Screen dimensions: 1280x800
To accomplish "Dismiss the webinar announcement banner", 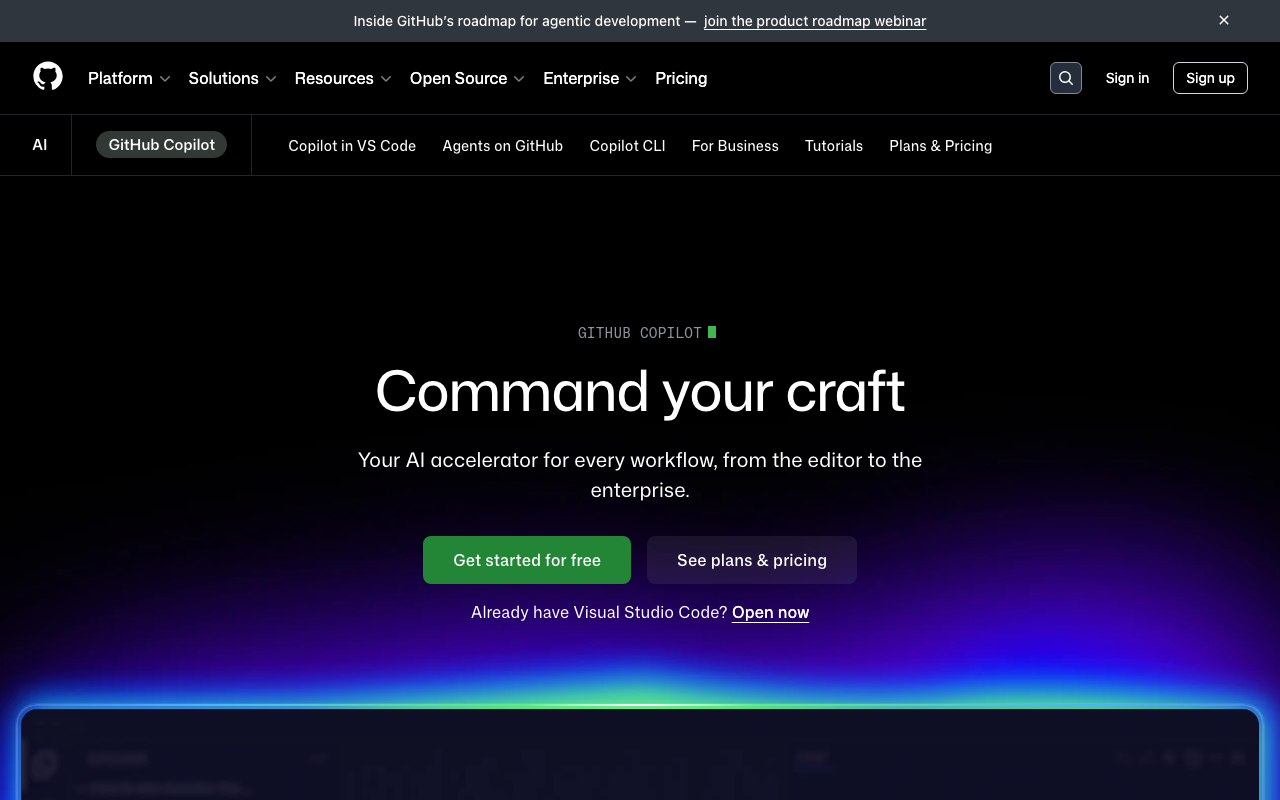I will tap(1223, 20).
